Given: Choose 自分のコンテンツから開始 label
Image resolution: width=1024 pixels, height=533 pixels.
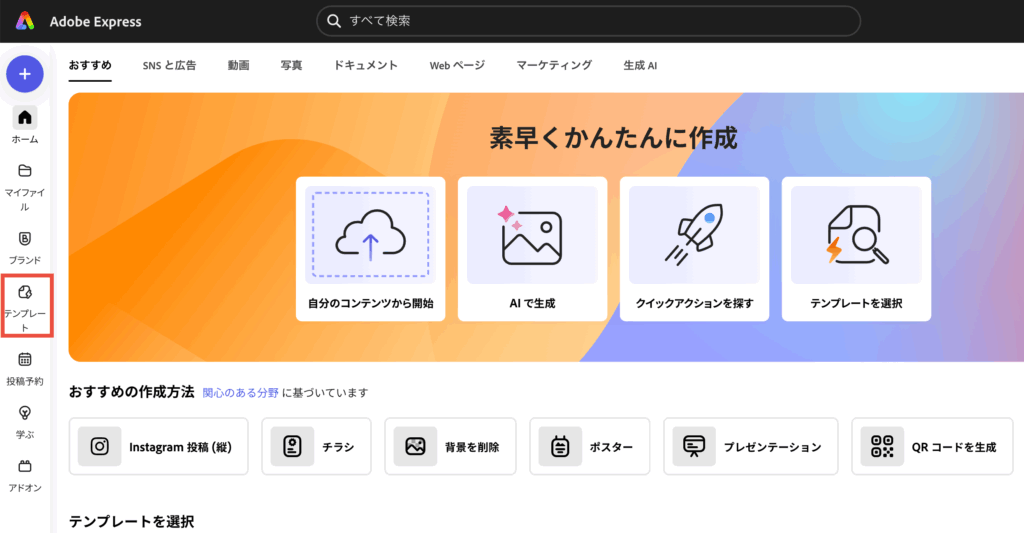Looking at the screenshot, I should coord(370,303).
